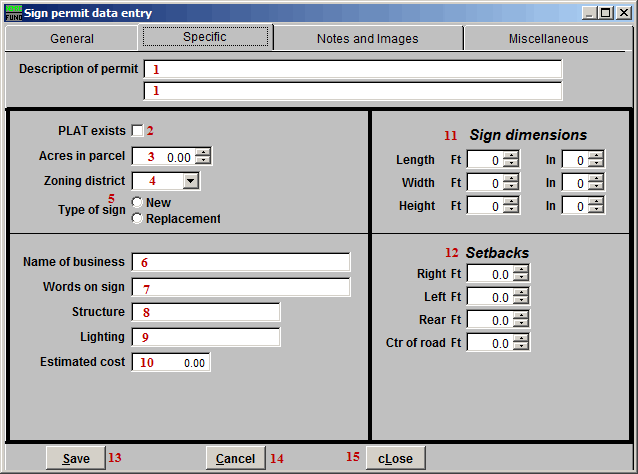Increase the Rear setback spinner value
This screenshot has height=474, width=638.
pos(520,315)
